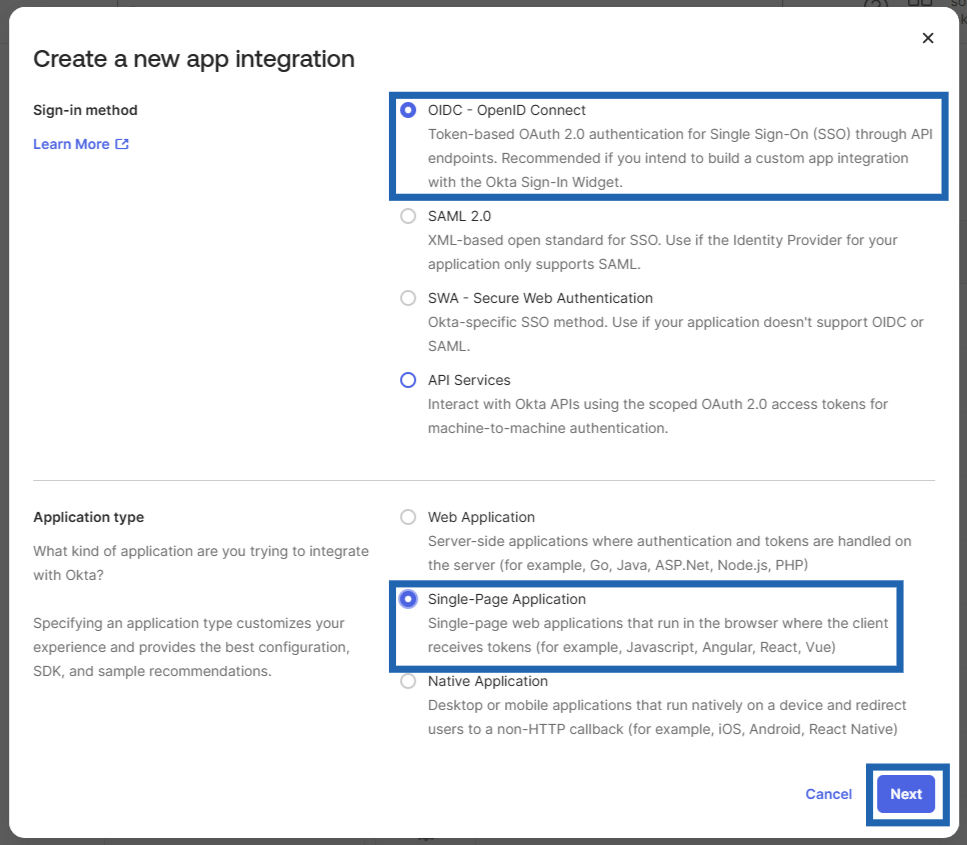The width and height of the screenshot is (967, 845).
Task: Click 'Specifying an application type customizes' text
Action: (x=191, y=647)
